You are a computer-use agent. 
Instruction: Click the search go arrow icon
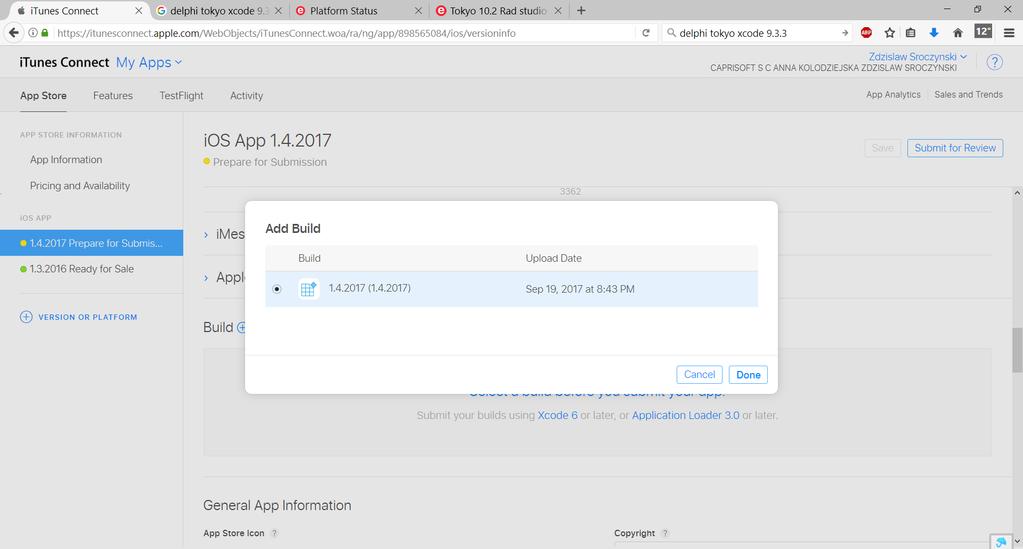(845, 33)
